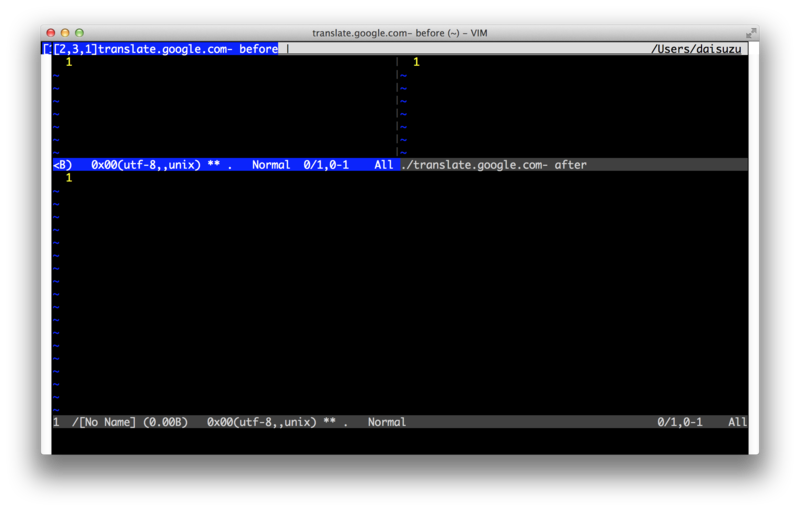The height and width of the screenshot is (511, 800).
Task: Click line number 1 in right pane
Action: [x=416, y=62]
